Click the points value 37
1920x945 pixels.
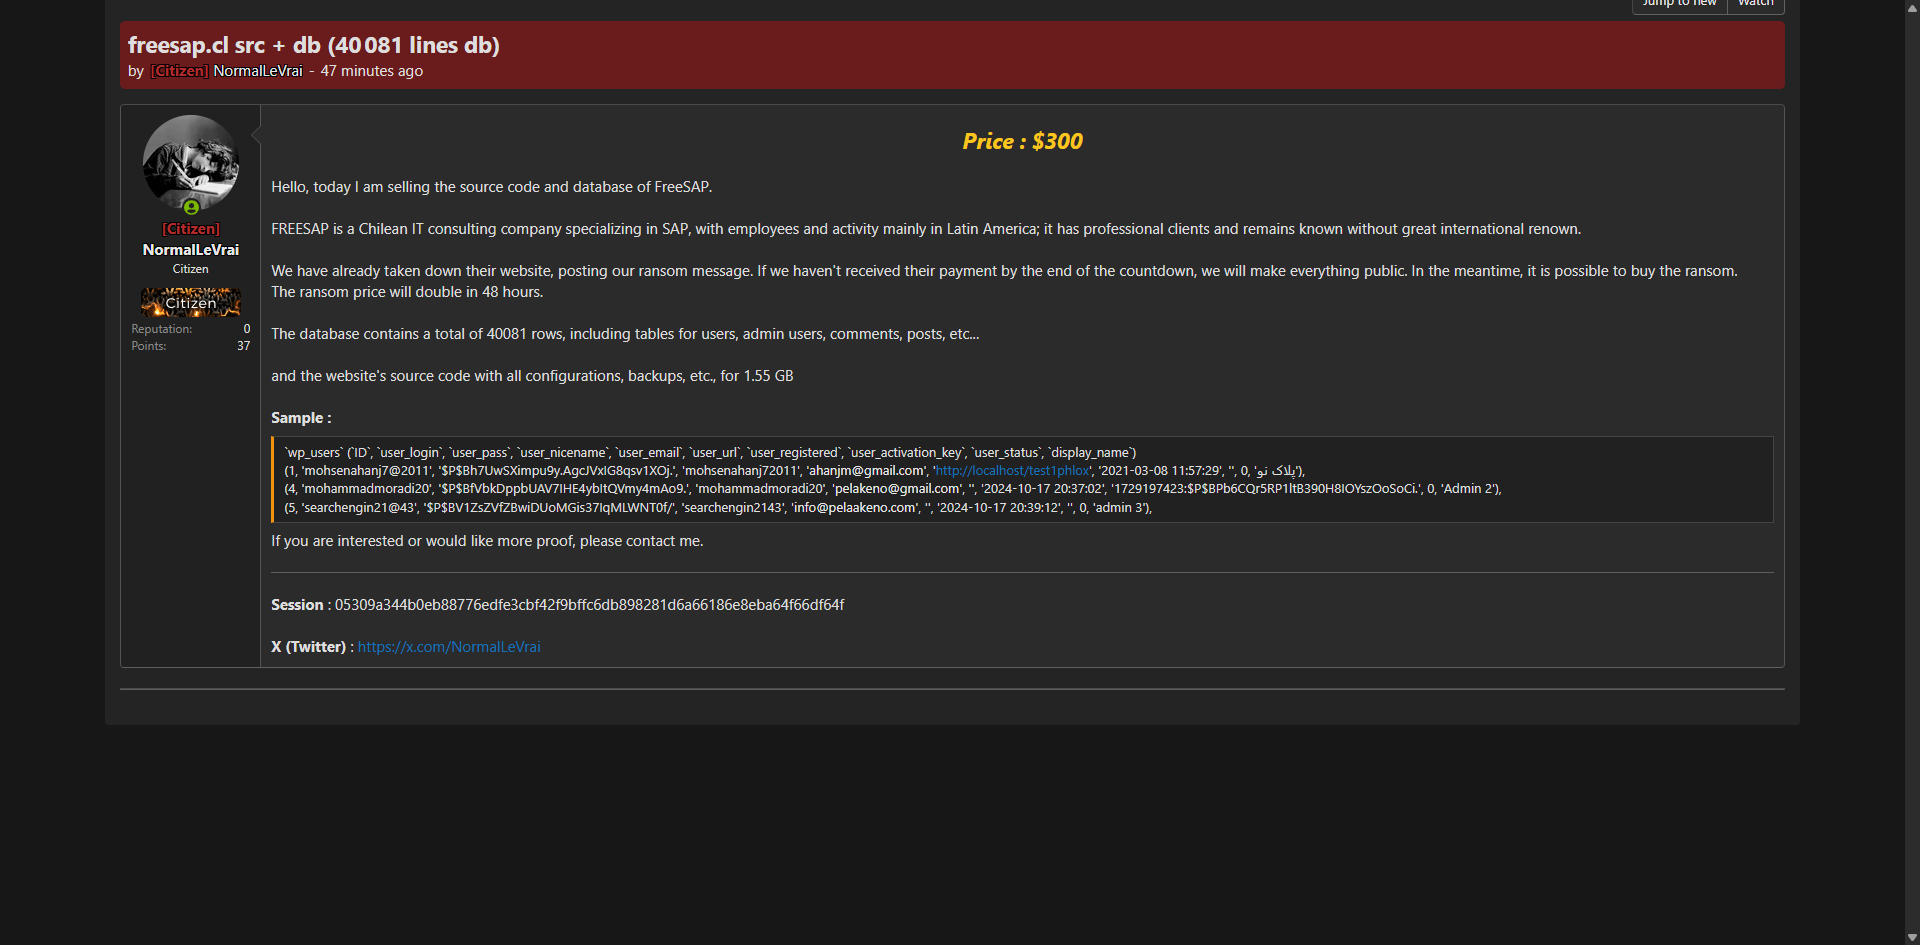tap(243, 346)
